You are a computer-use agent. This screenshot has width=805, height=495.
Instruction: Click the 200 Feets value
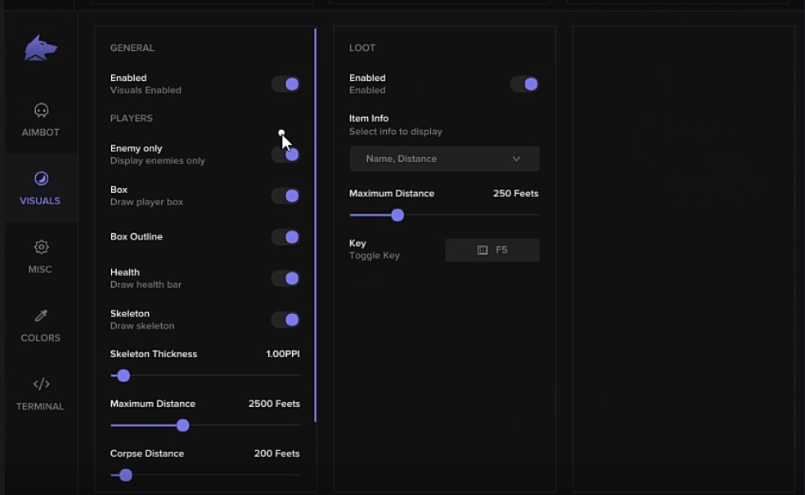(x=277, y=453)
